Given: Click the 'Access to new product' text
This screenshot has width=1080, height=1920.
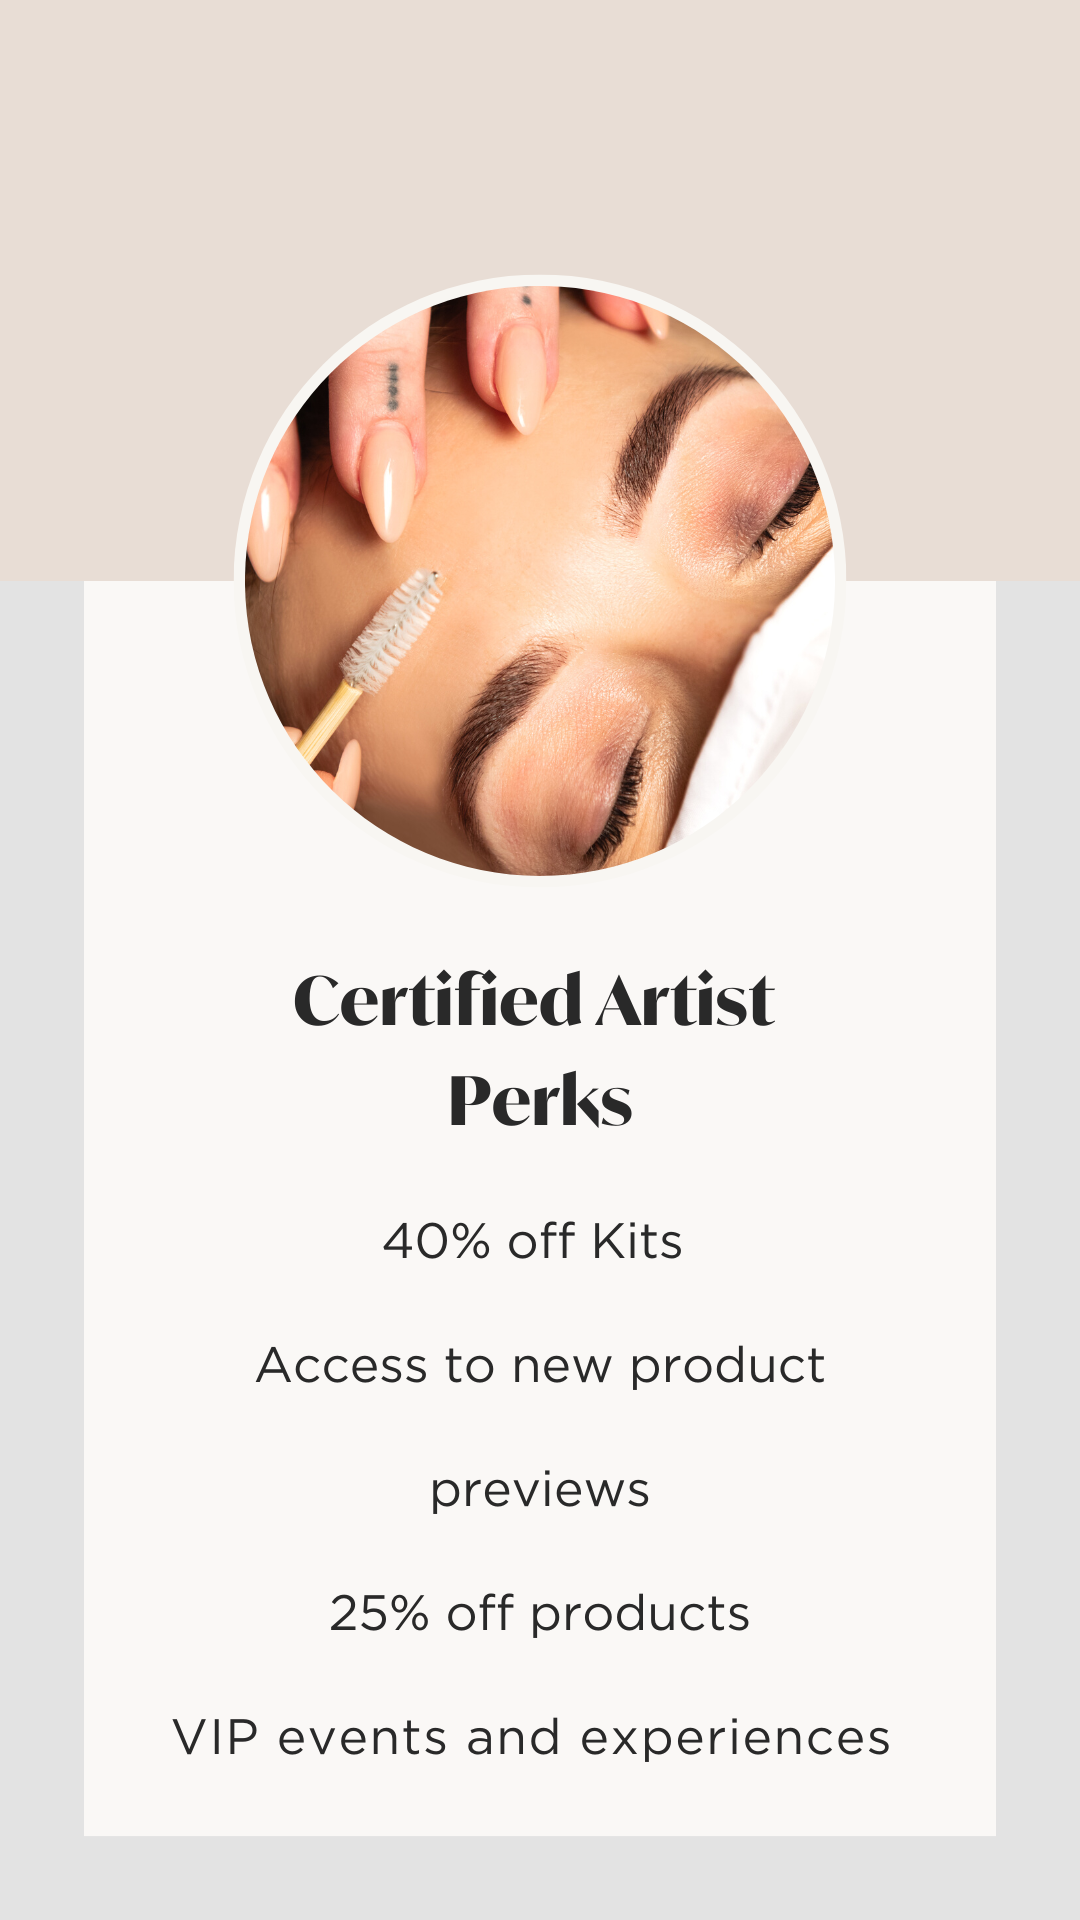Looking at the screenshot, I should 540,1366.
